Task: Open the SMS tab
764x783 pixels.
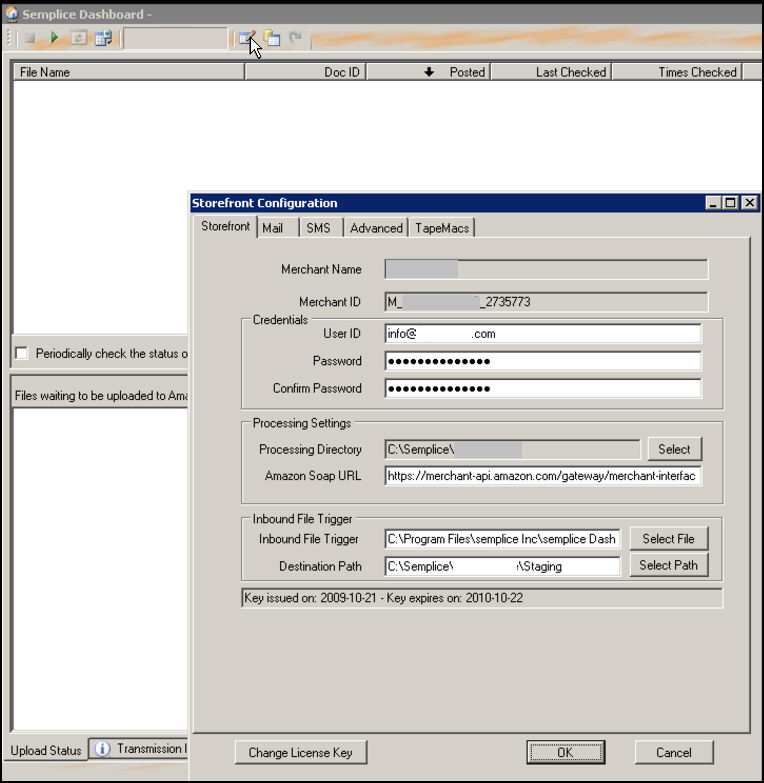Action: coord(321,228)
